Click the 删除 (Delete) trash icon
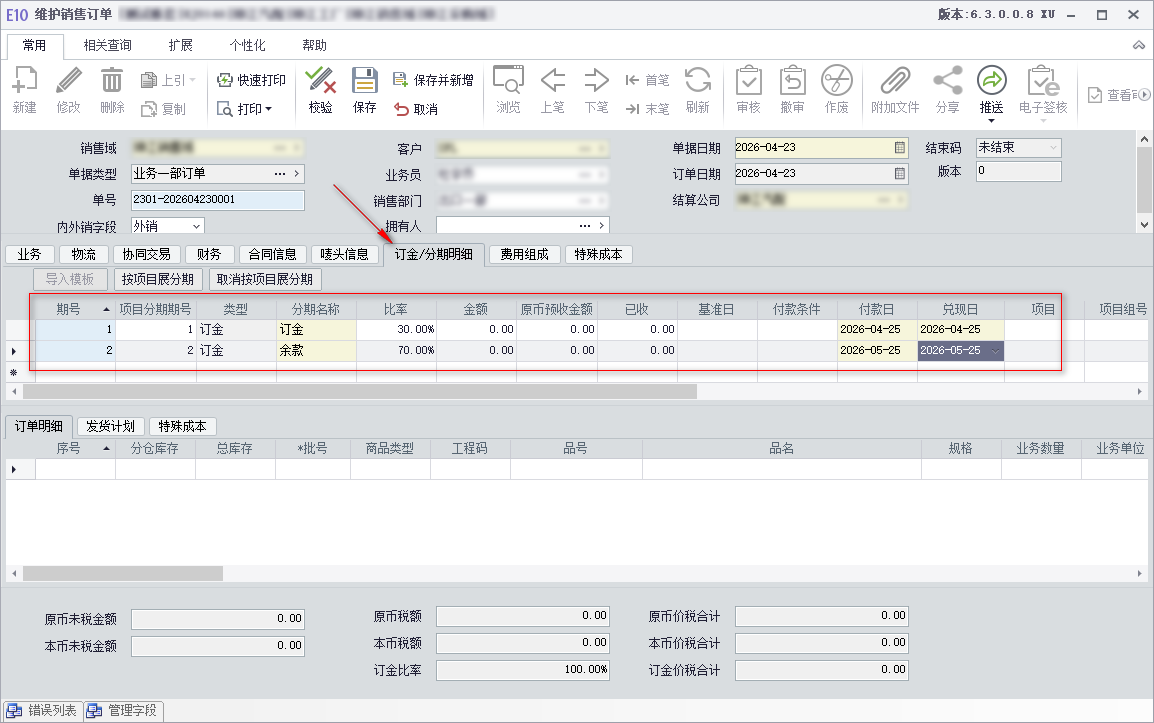The height and width of the screenshot is (723, 1154). point(112,90)
